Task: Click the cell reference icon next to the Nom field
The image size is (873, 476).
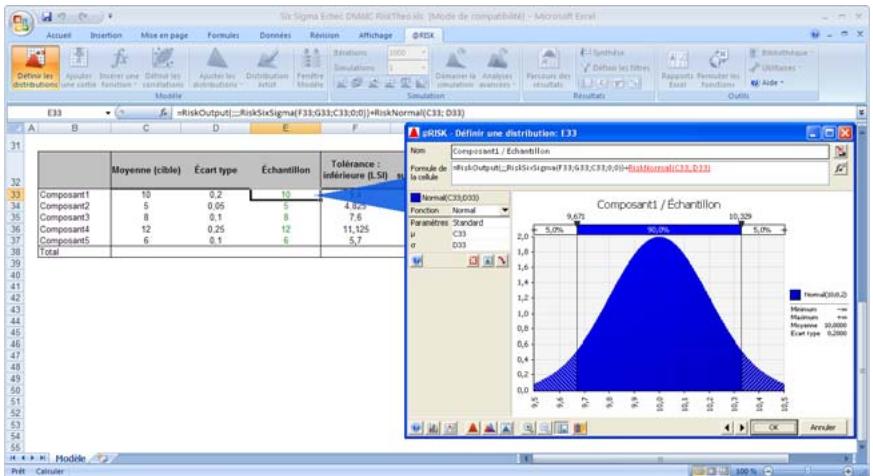Action: coord(841,151)
